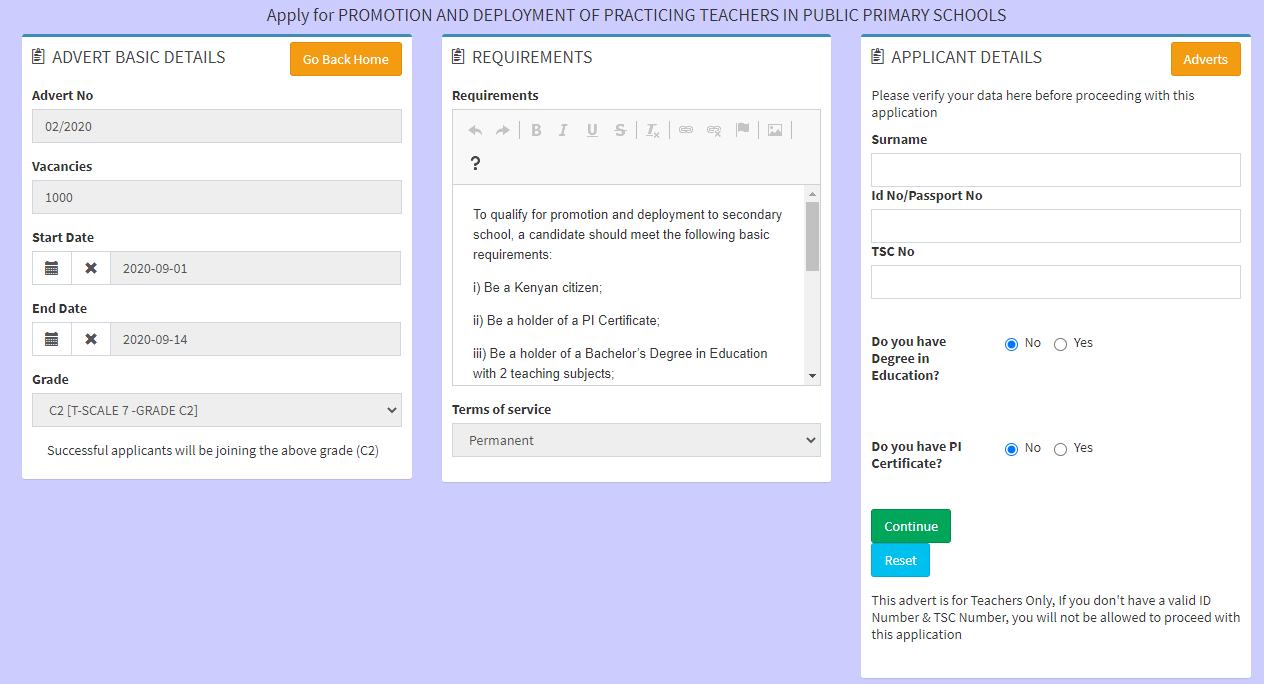This screenshot has width=1264, height=684.
Task: Open the Adverts button
Action: 1205,59
